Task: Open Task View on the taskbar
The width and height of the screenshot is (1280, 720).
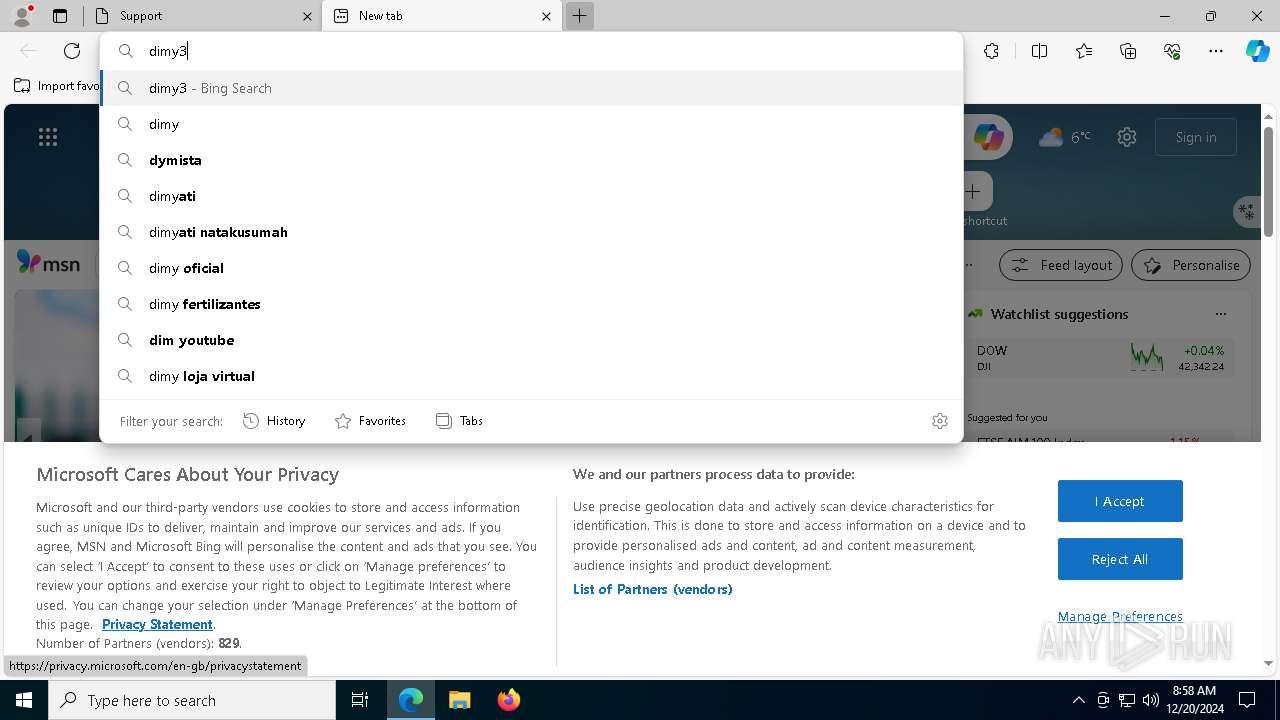Action: (360, 700)
